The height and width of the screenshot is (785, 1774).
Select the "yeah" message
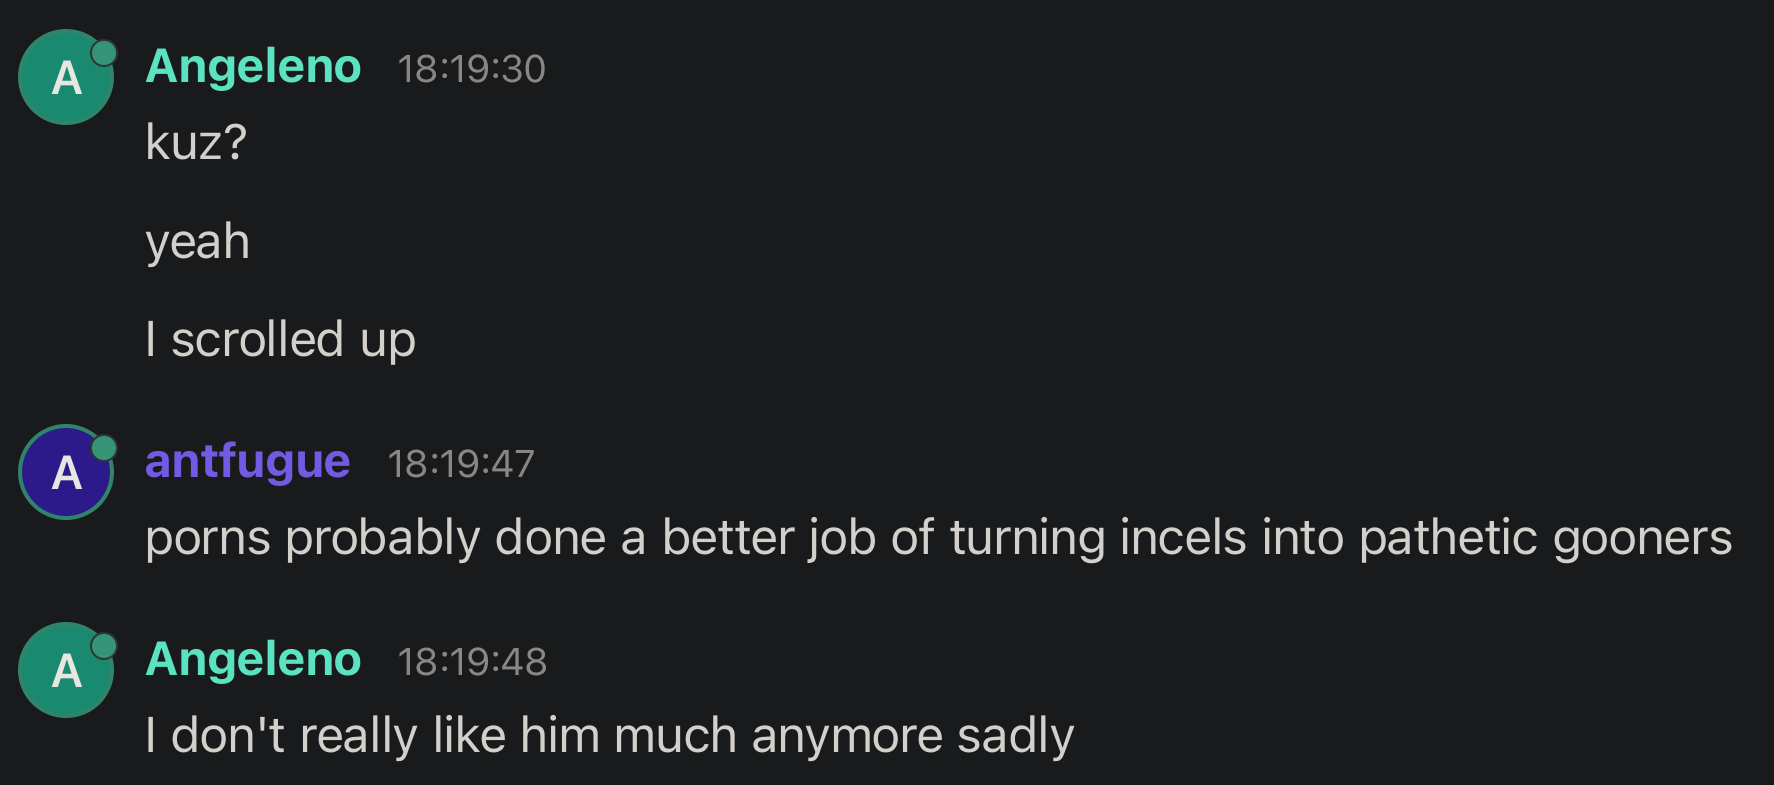point(197,242)
